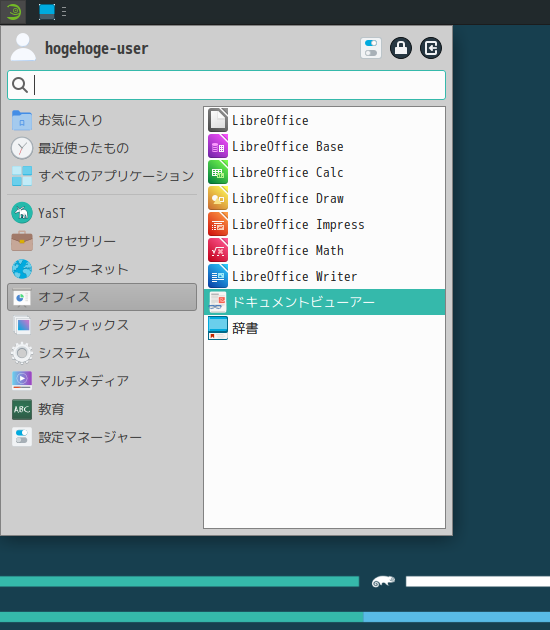Click the hogehoge-user name label

point(96,48)
